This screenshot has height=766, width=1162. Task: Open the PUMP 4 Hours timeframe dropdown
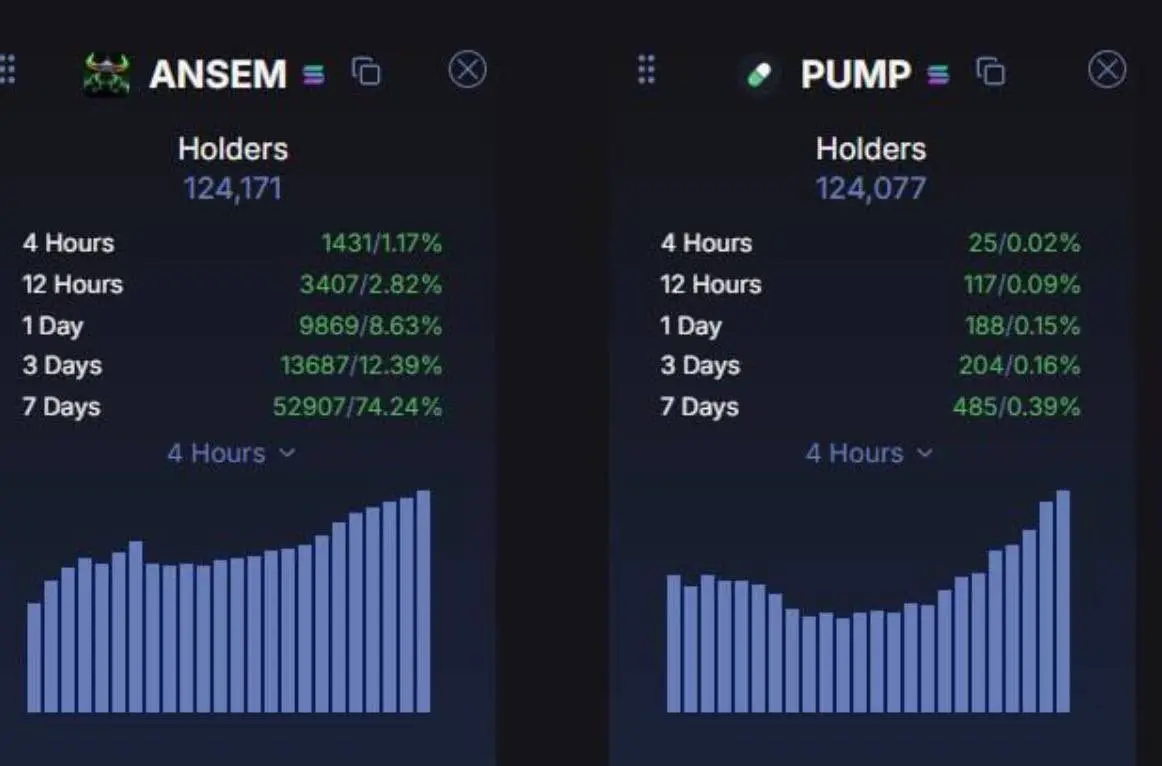click(x=869, y=453)
